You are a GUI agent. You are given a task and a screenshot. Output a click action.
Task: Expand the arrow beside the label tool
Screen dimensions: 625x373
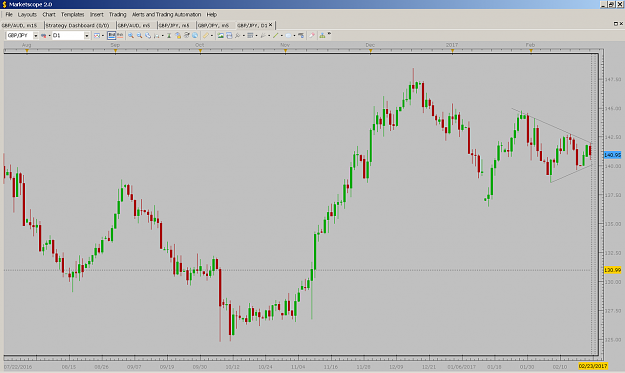(294, 35)
